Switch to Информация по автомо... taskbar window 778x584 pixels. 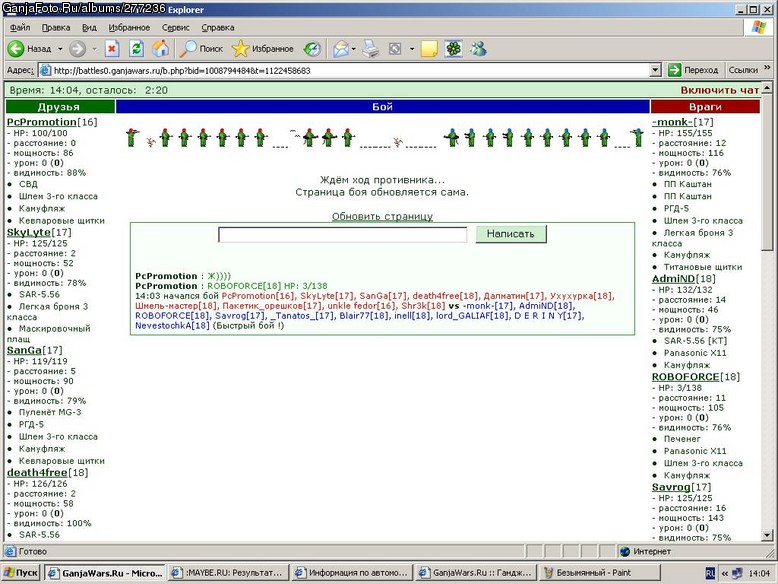click(x=352, y=573)
